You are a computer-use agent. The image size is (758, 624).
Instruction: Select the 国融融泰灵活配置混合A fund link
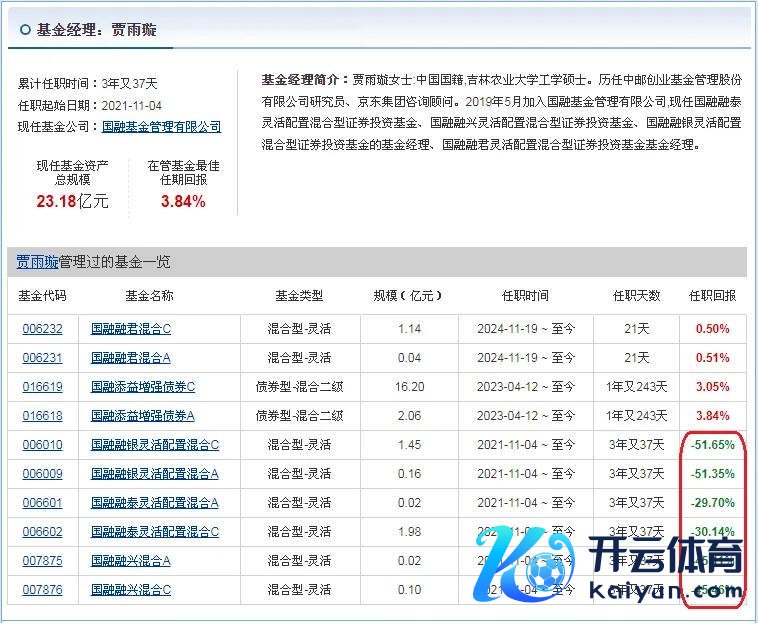tap(155, 502)
